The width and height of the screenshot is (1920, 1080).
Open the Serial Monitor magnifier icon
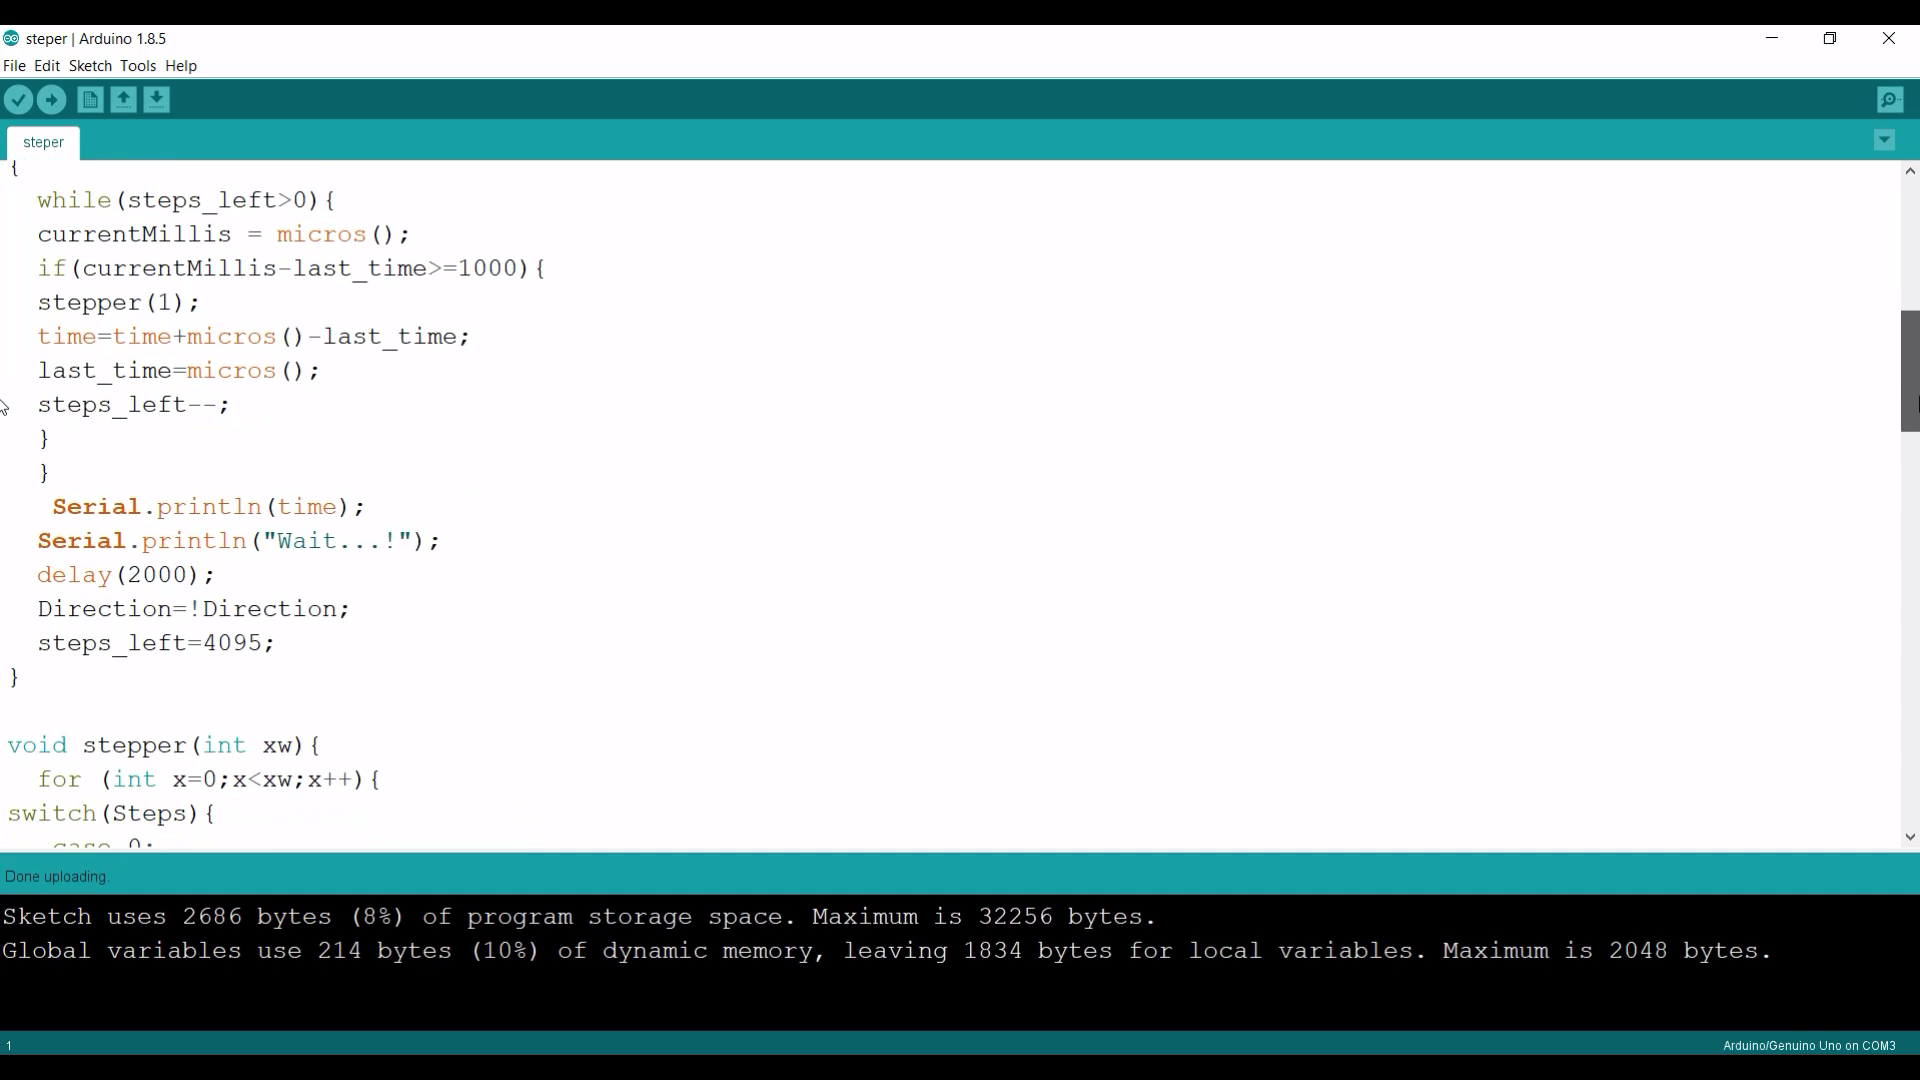click(1890, 100)
